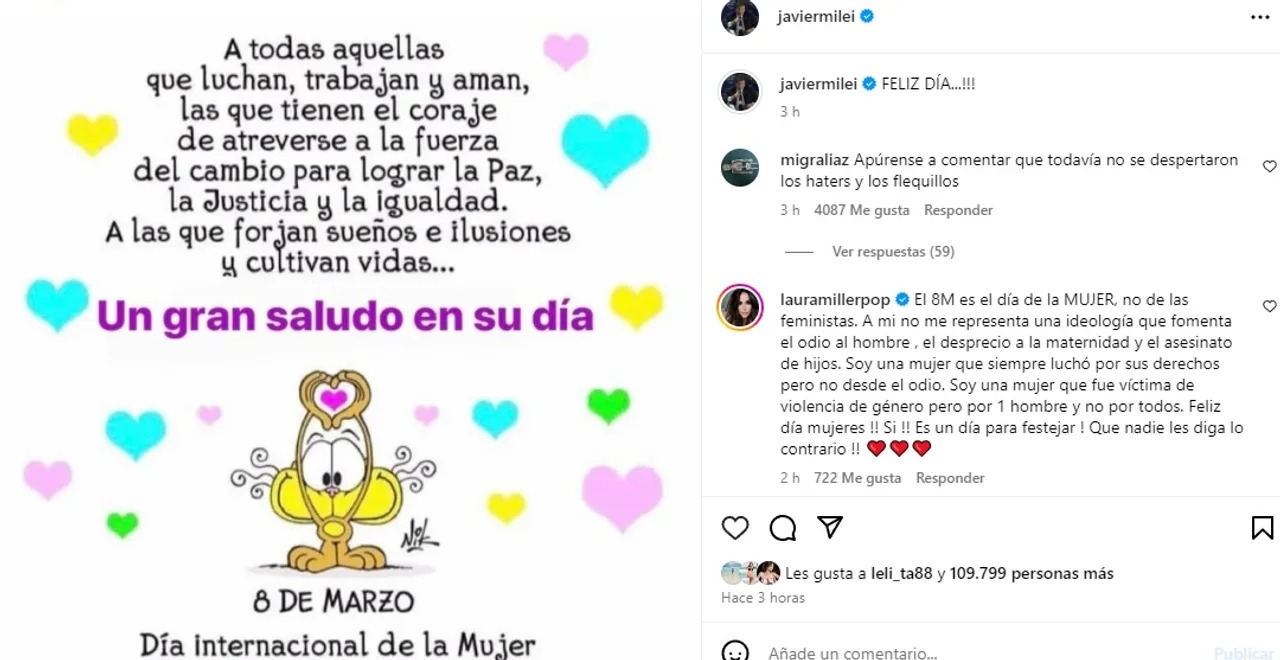Image resolution: width=1280 pixels, height=660 pixels.
Task: Open javiermilei's profile from the header username
Action: 817,16
